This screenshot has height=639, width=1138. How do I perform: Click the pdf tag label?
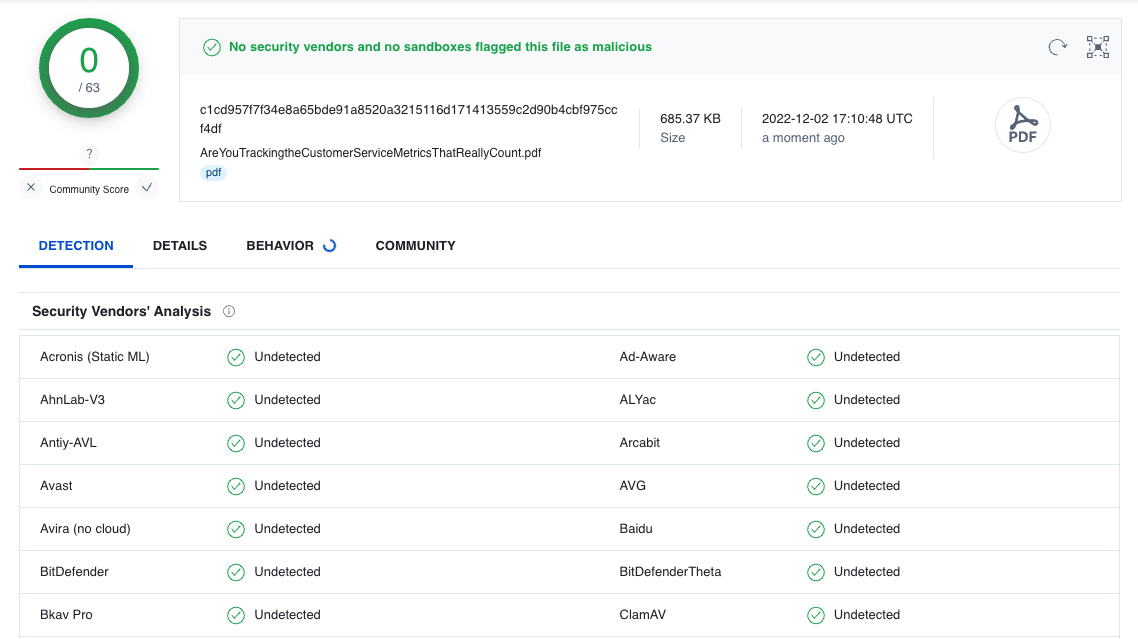coord(214,173)
